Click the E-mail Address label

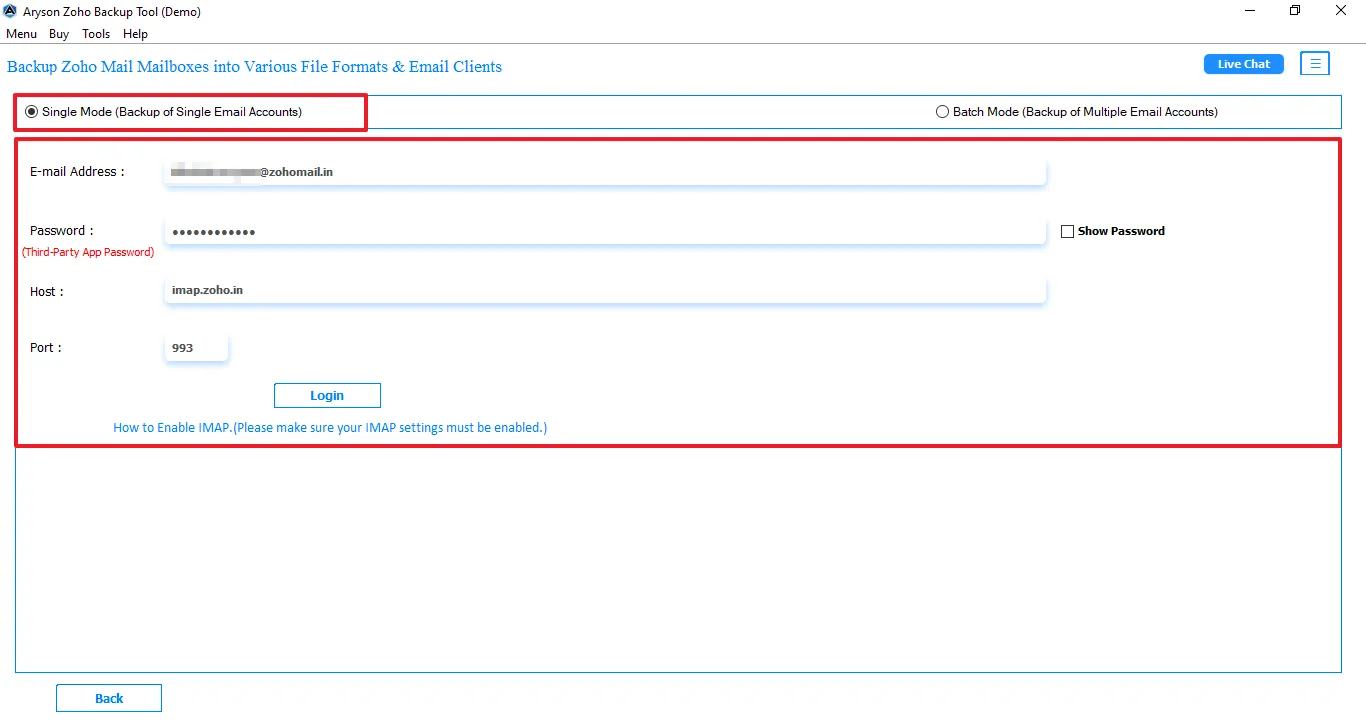(77, 172)
